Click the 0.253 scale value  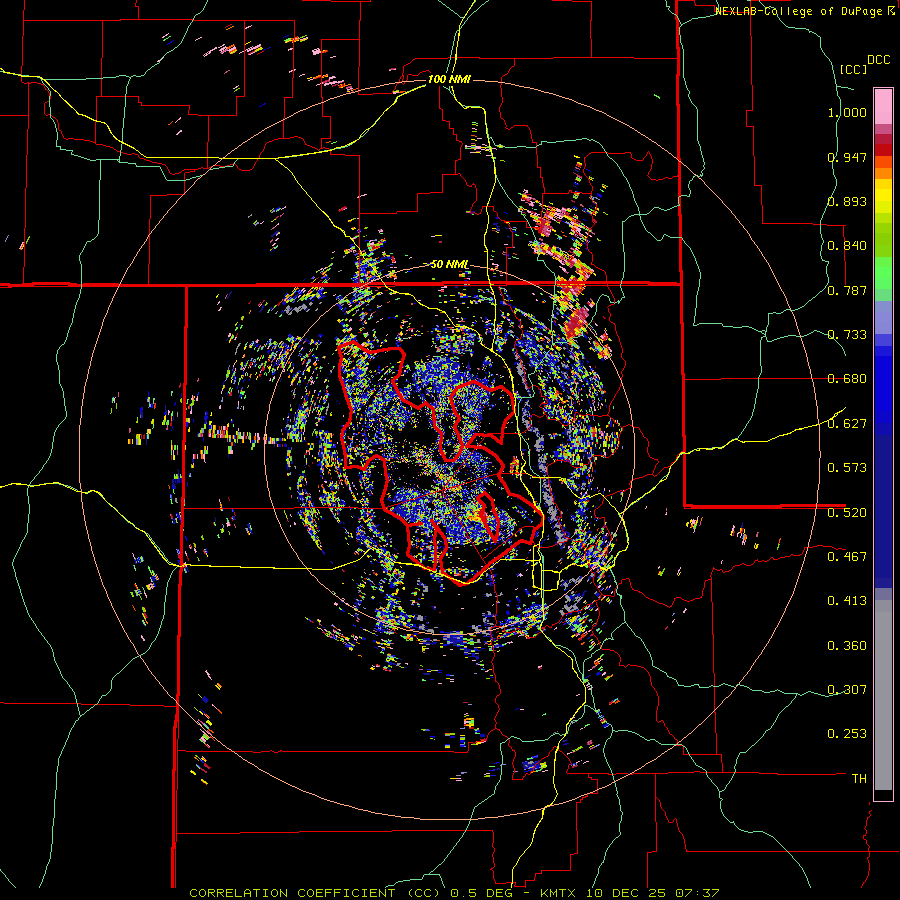click(x=847, y=734)
